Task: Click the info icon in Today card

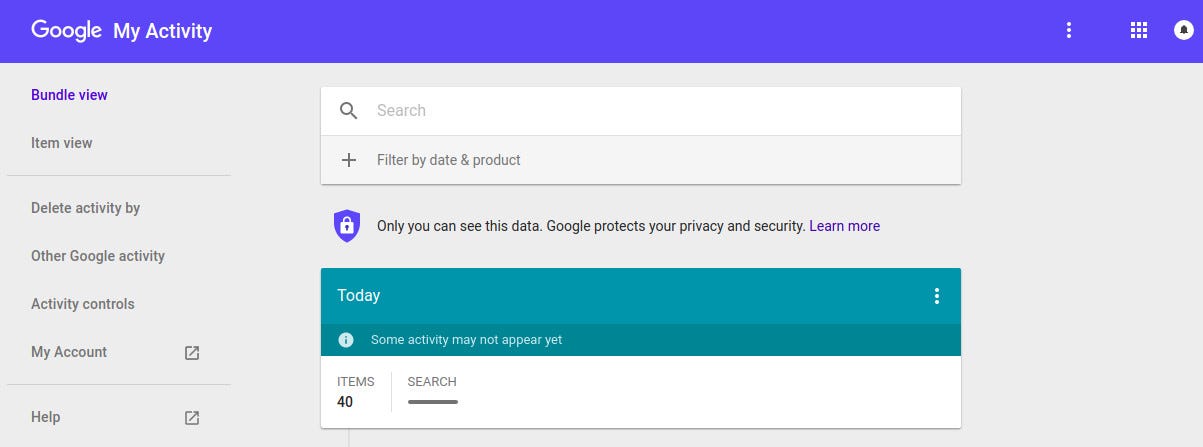Action: coord(346,340)
